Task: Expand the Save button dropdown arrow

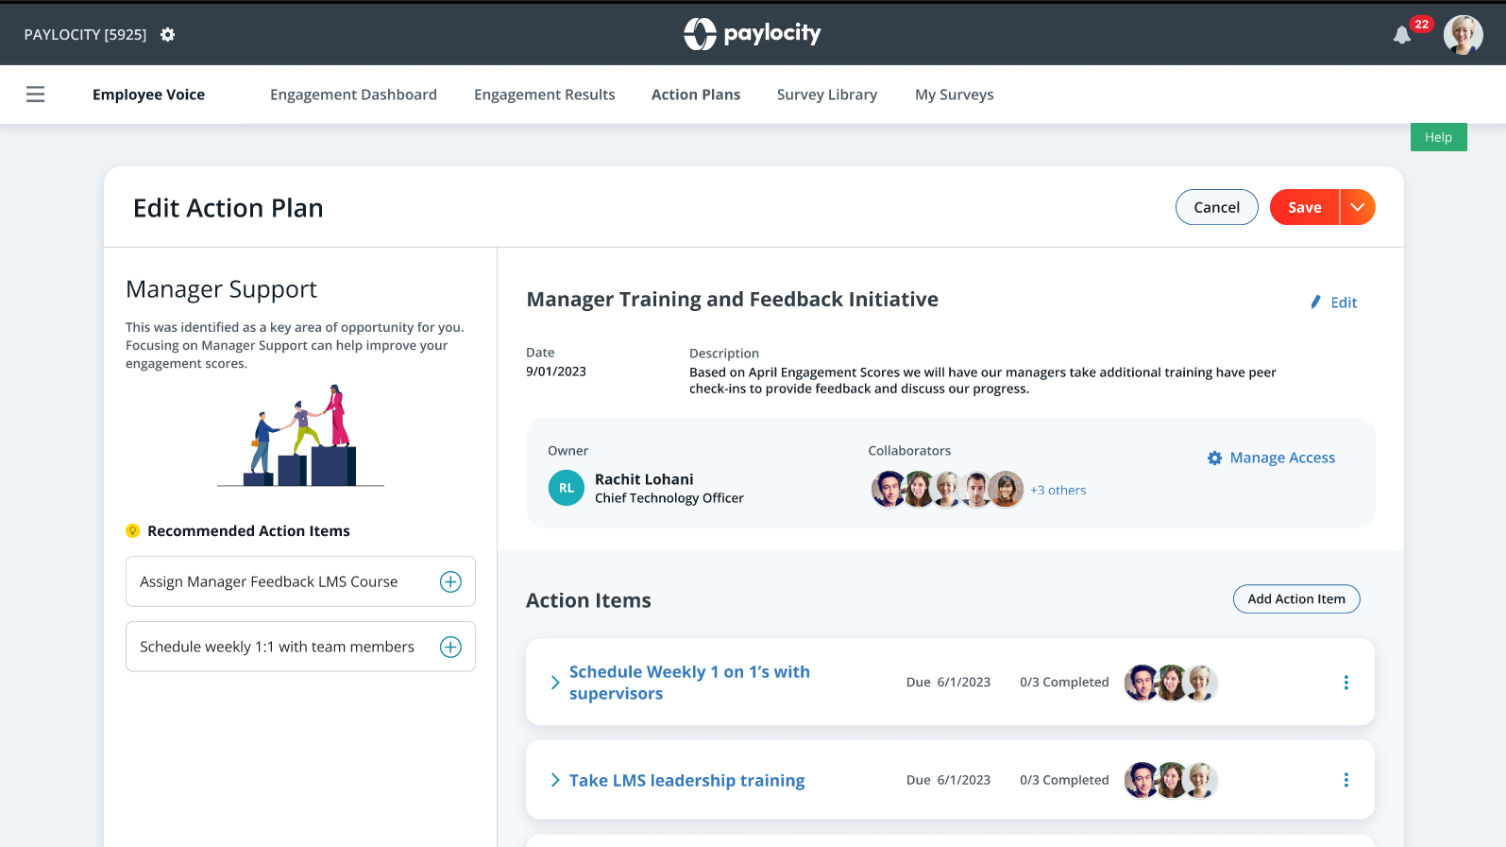Action: (1357, 207)
